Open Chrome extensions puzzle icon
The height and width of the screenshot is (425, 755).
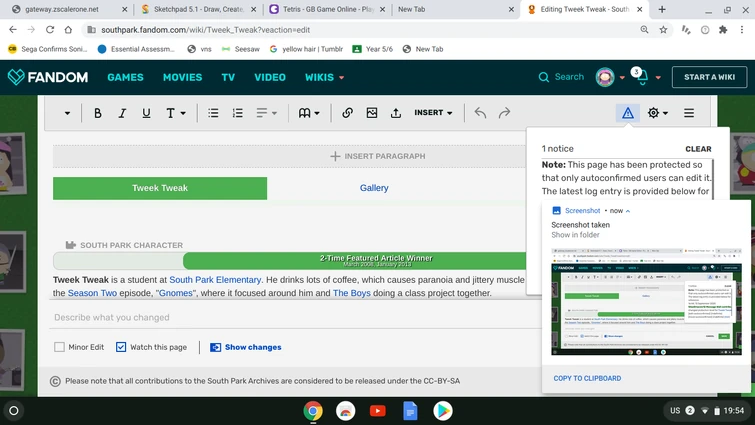pyautogui.click(x=723, y=30)
